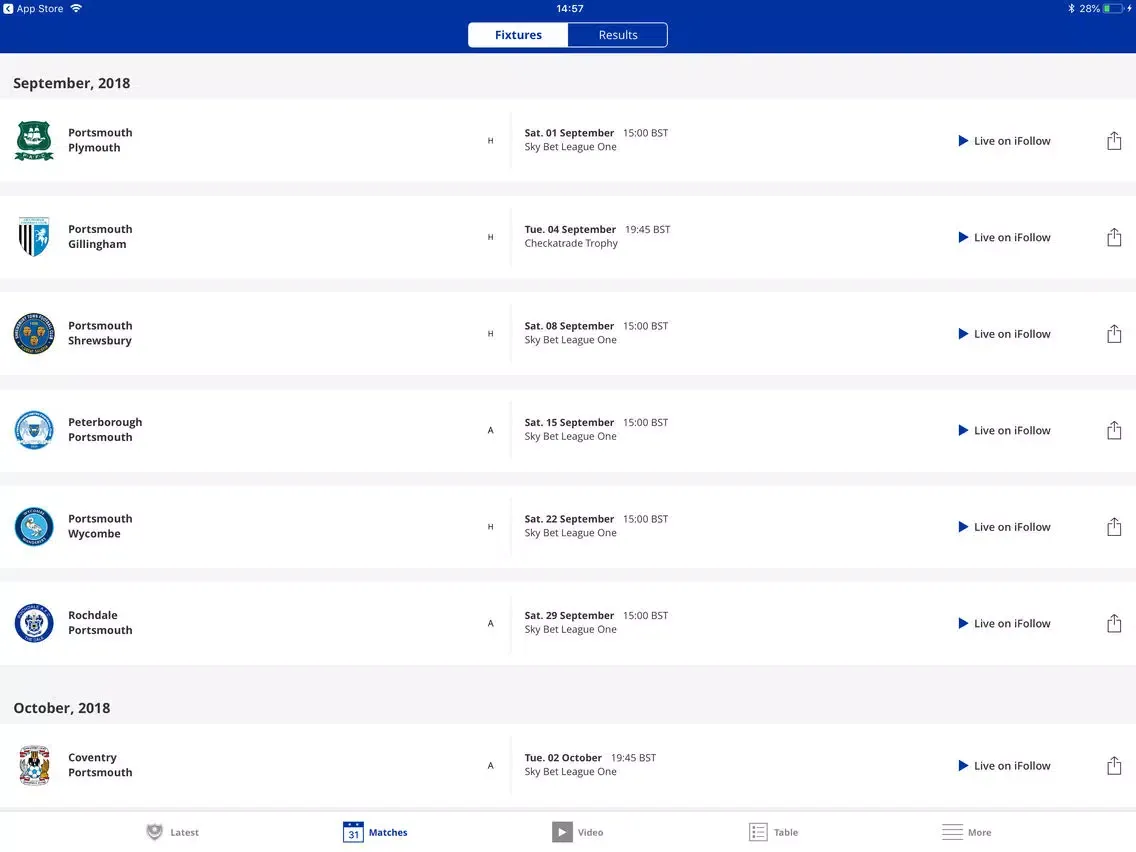Switch to the Results tab

(x=617, y=35)
